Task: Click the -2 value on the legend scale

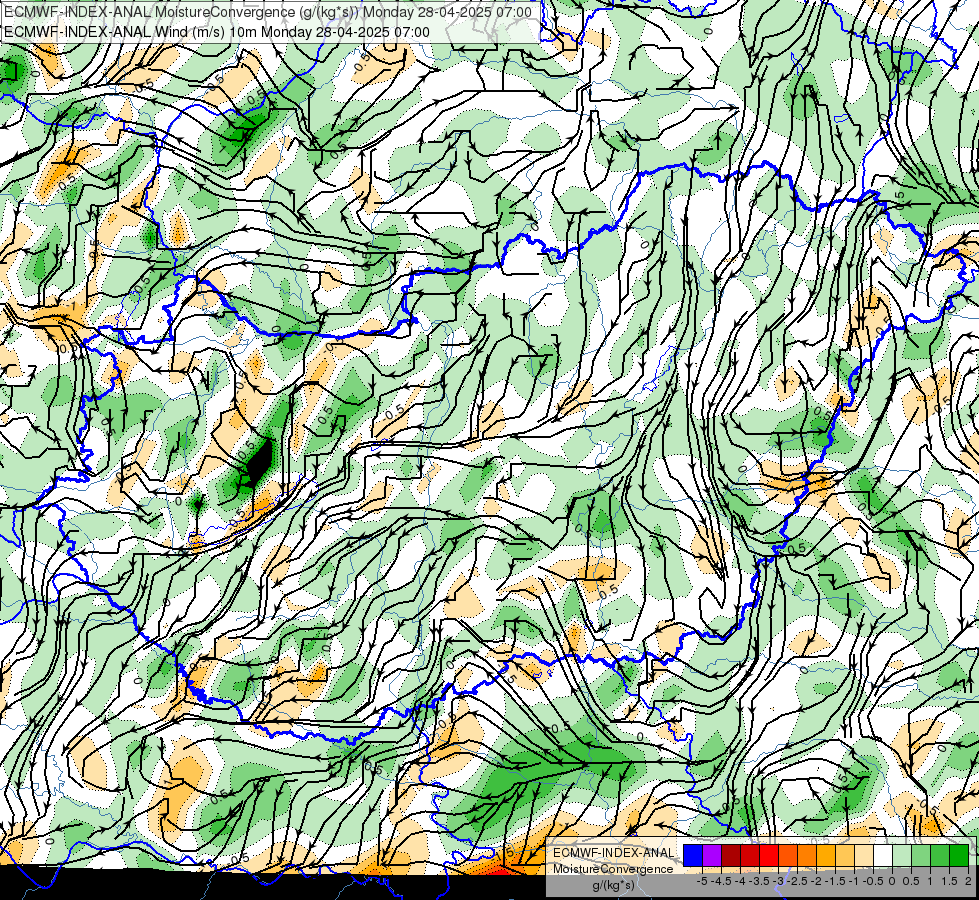Action: (x=816, y=881)
